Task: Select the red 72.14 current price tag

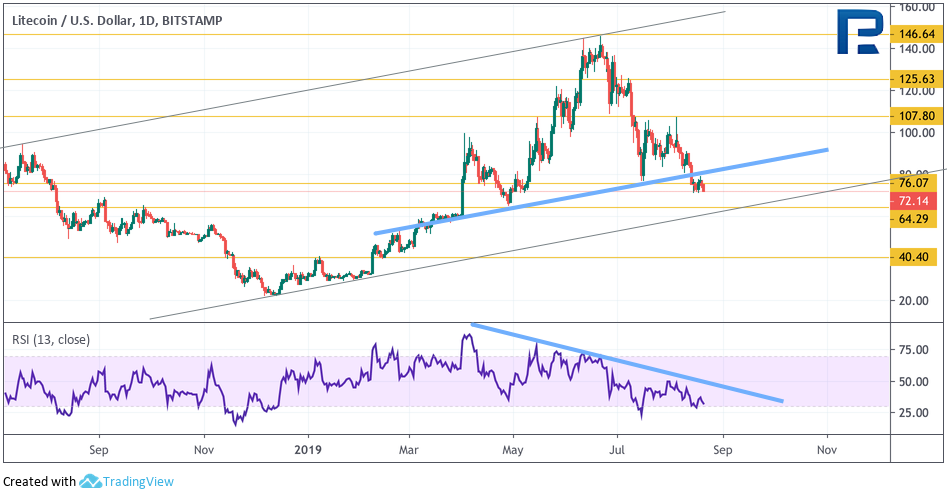Action: tap(914, 201)
